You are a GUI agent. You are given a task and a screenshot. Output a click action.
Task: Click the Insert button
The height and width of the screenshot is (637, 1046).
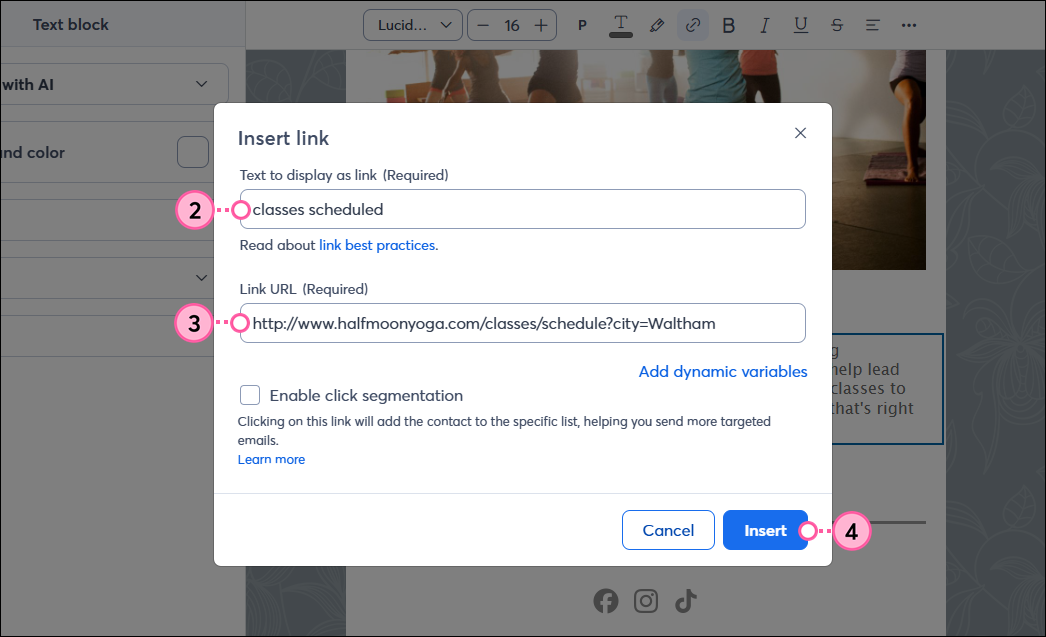765,530
